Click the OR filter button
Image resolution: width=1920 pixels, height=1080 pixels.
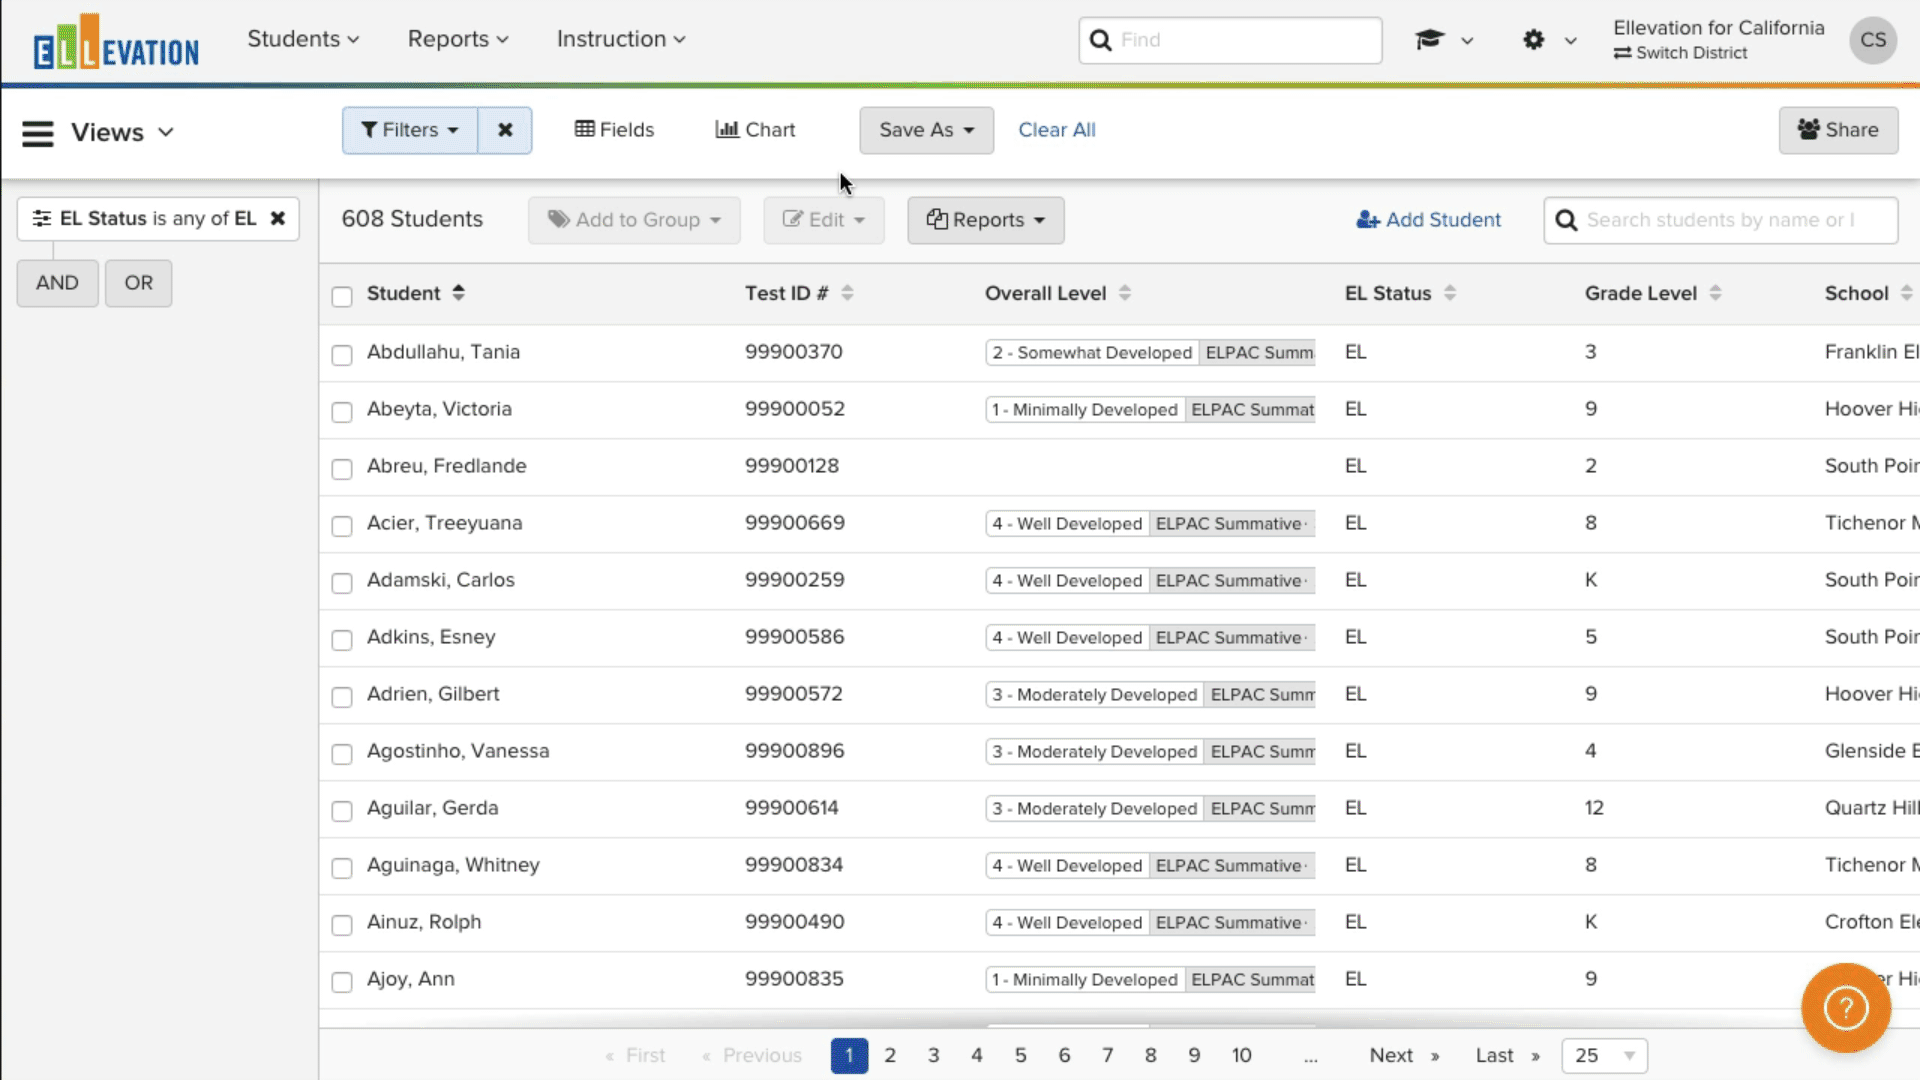(138, 283)
